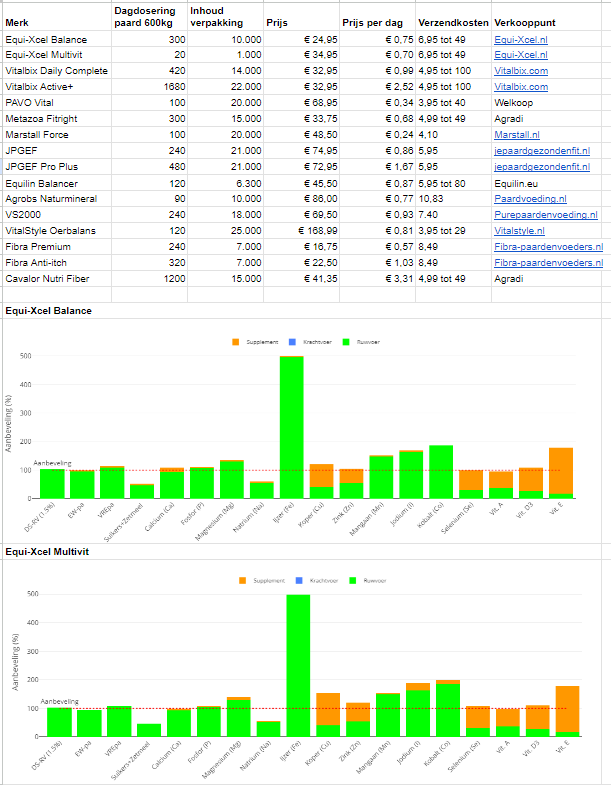Select the € 0,24 price per day cell
Viewport: 611px width, 785px height.
click(x=378, y=135)
